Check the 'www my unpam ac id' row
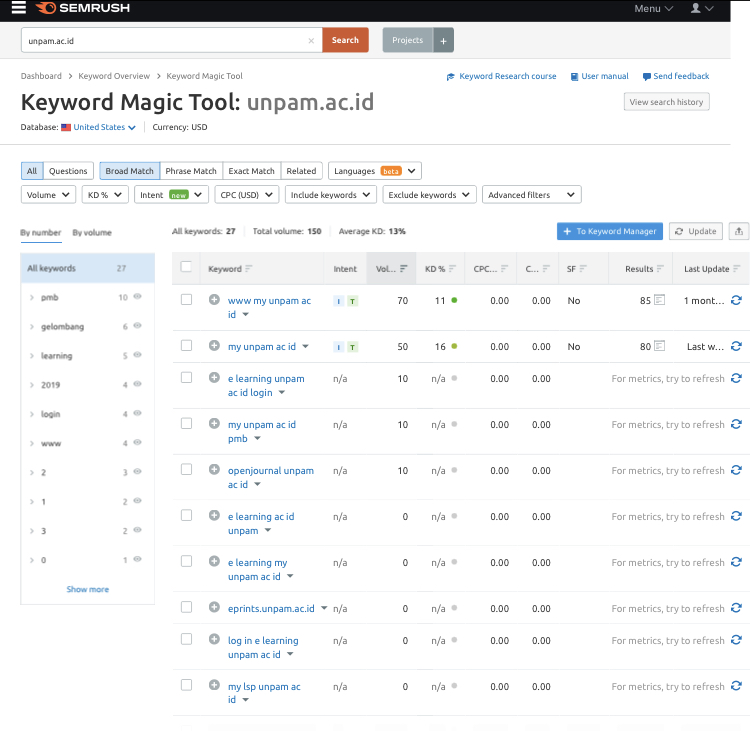This screenshot has height=731, width=750. [186, 300]
